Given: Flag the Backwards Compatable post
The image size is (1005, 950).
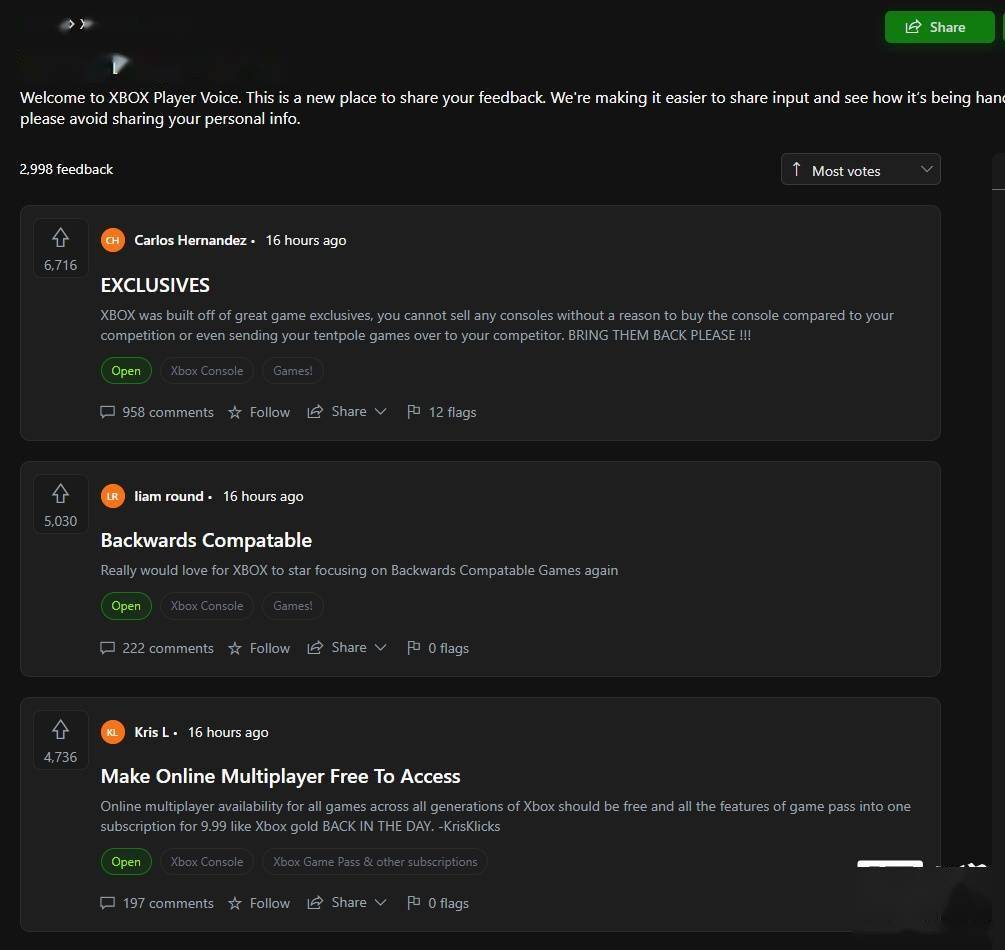Looking at the screenshot, I should click(x=438, y=648).
